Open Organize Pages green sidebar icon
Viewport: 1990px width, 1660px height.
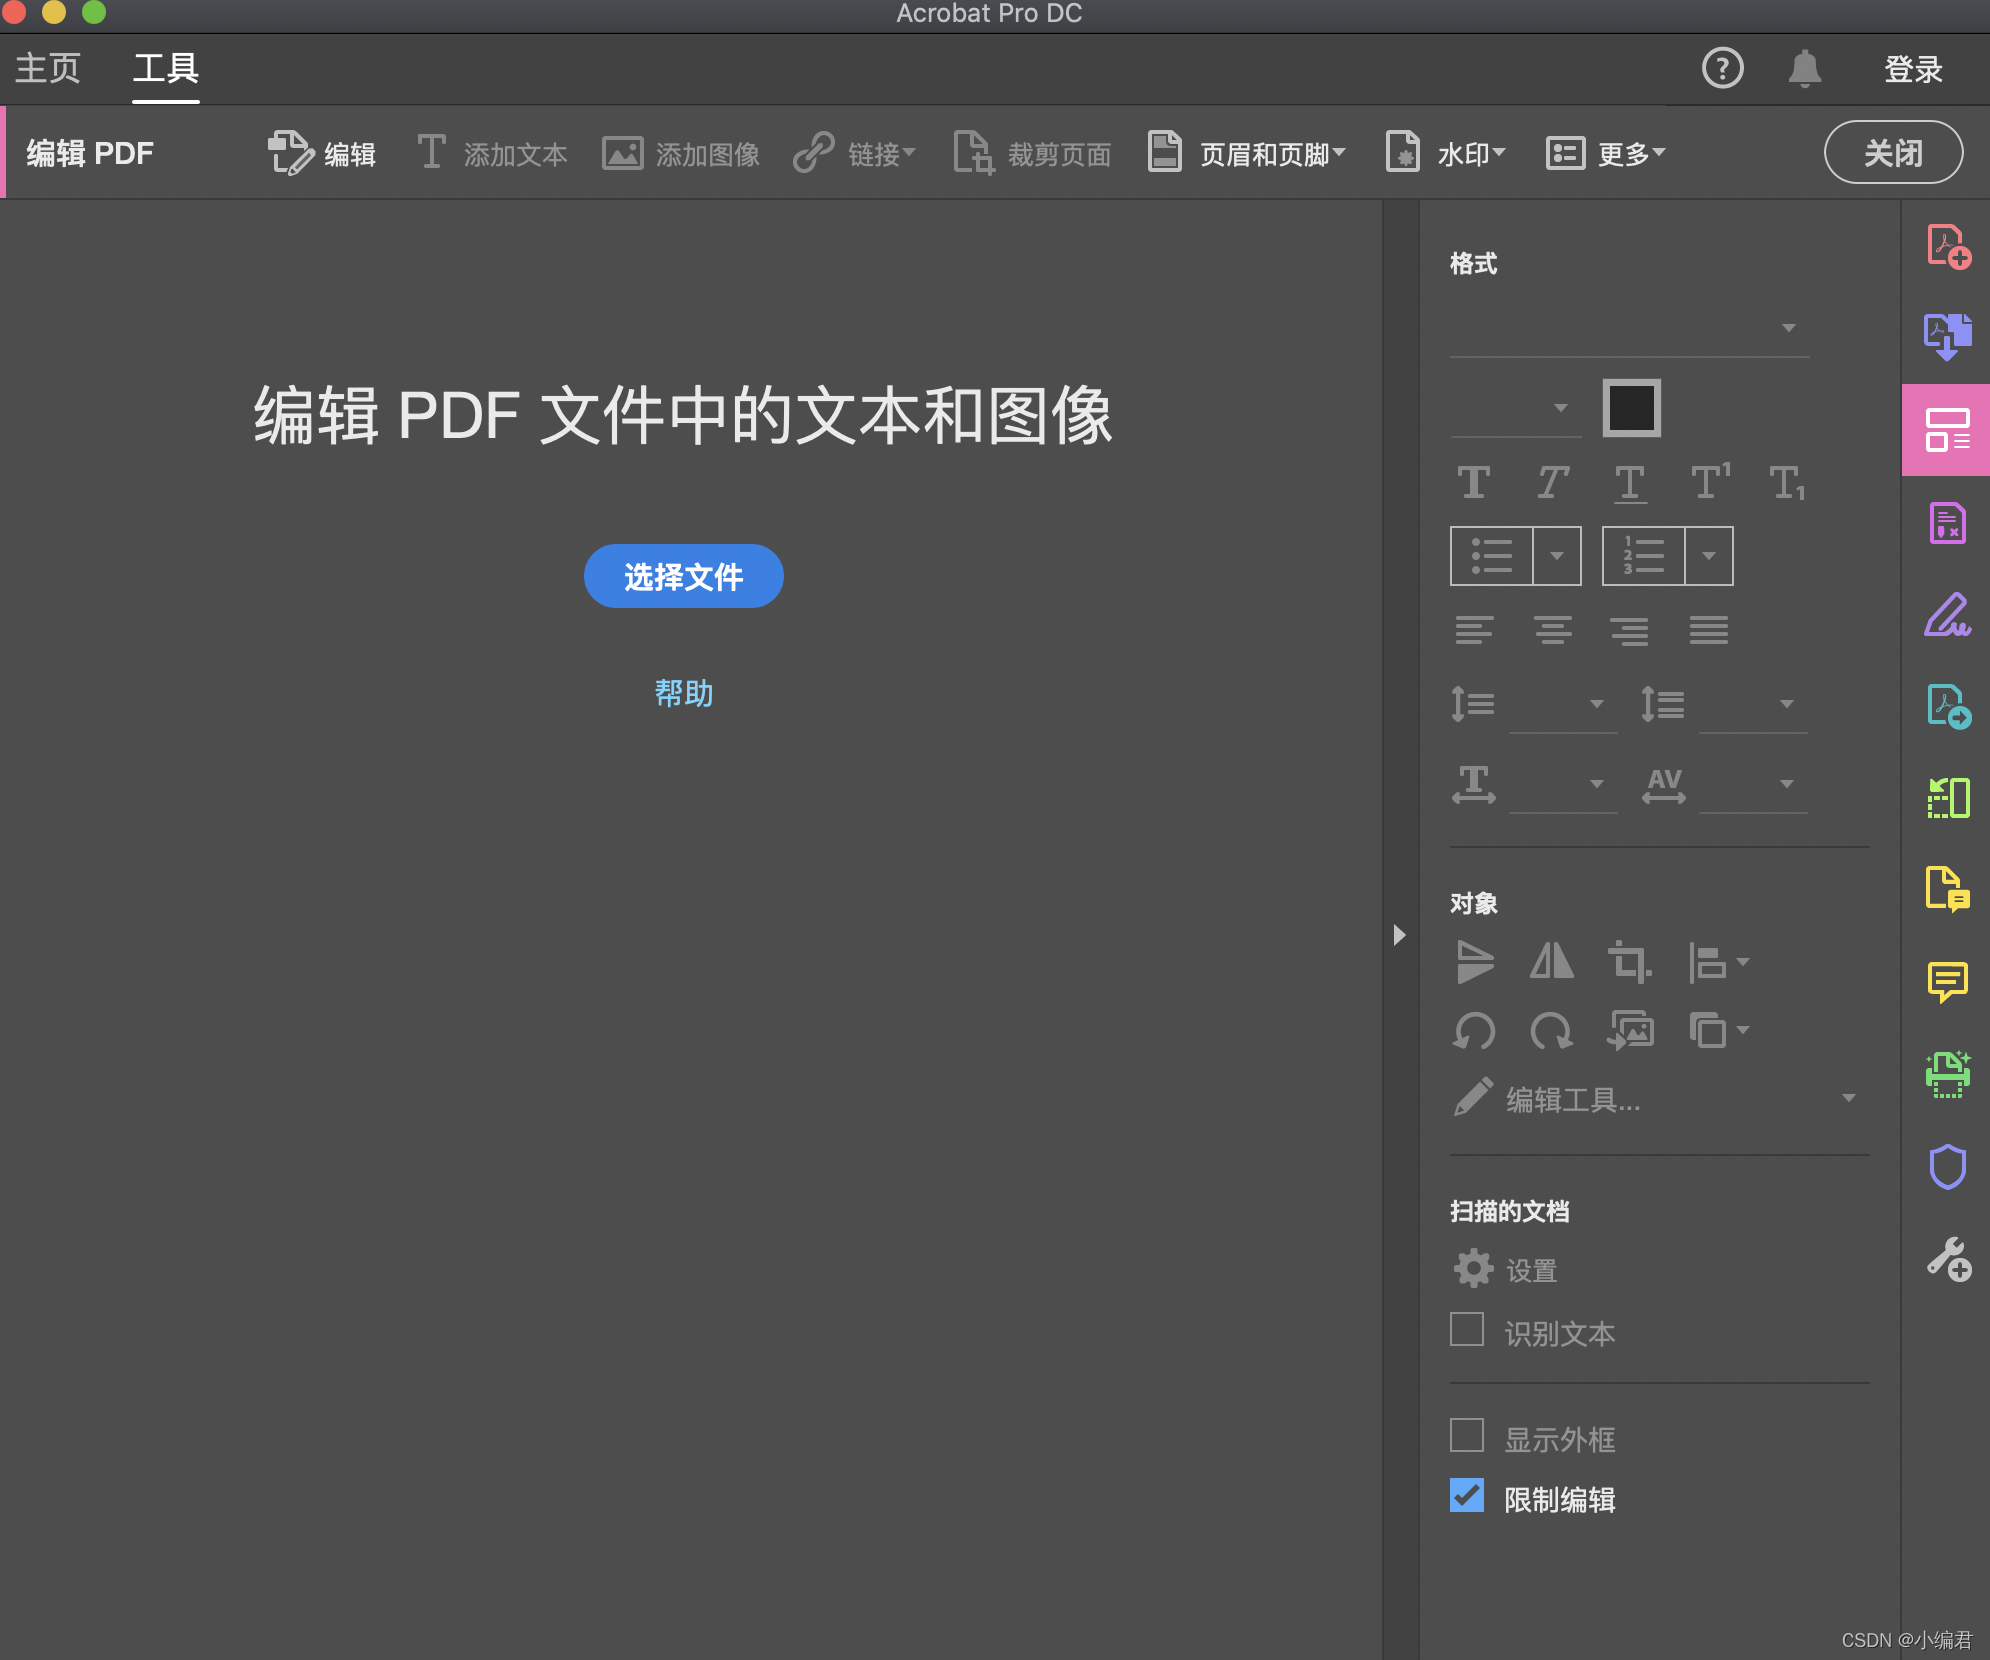tap(1948, 798)
